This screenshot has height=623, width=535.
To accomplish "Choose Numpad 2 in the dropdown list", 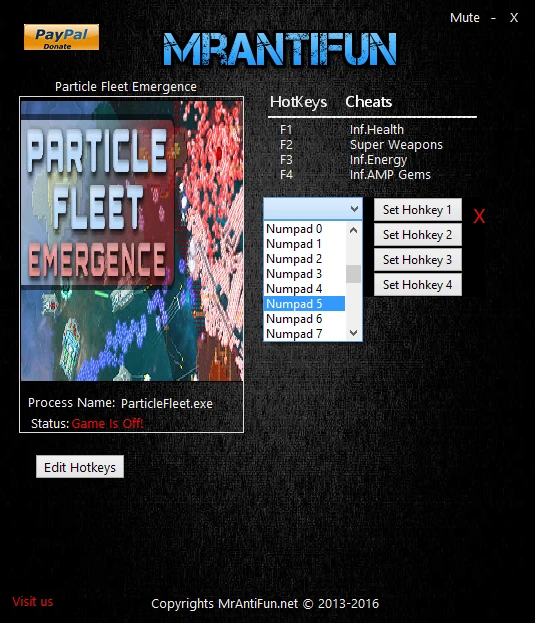I will click(x=304, y=259).
